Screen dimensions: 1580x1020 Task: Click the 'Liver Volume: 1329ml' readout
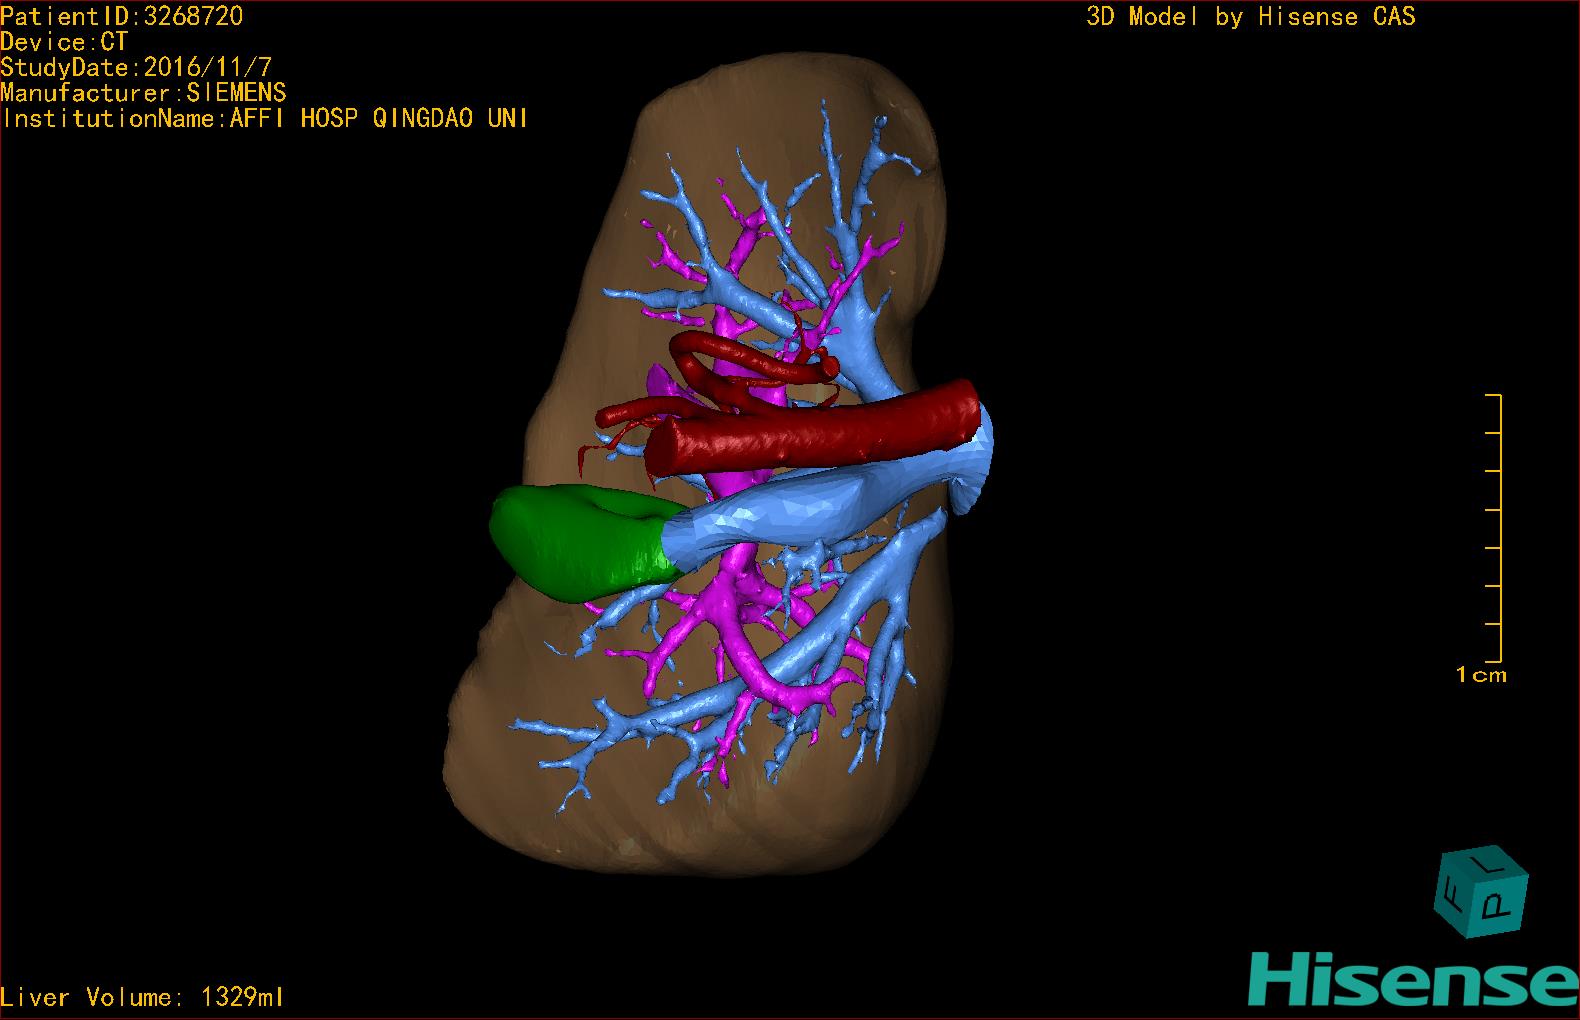(142, 997)
